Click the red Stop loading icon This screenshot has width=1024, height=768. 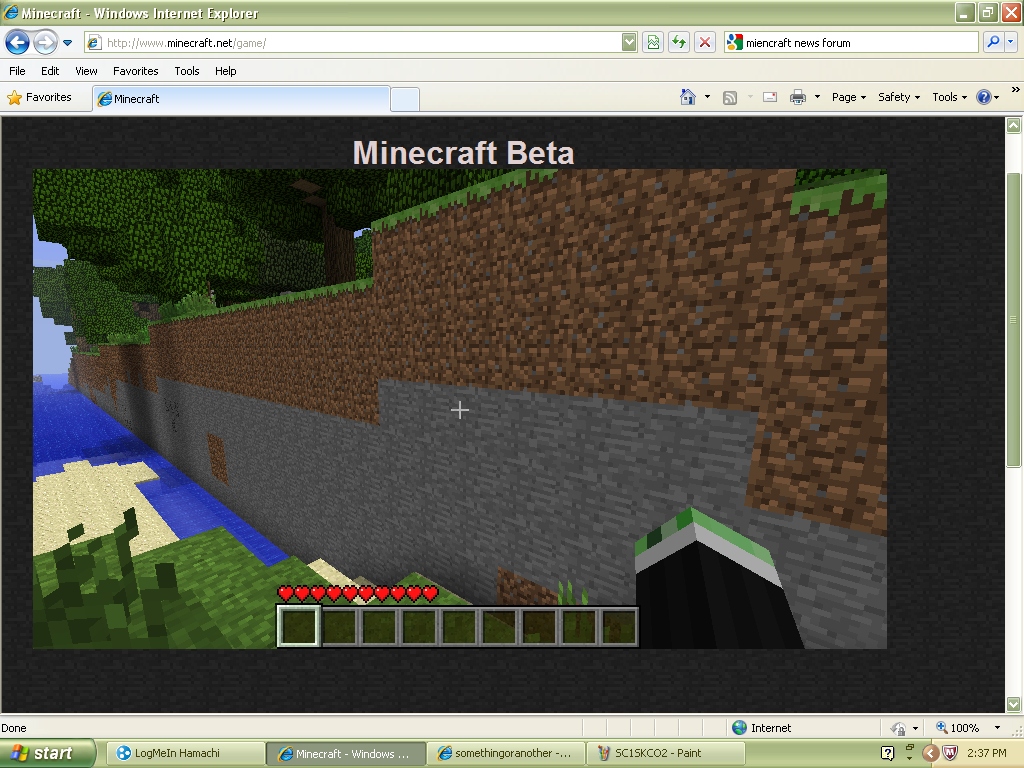(x=705, y=43)
